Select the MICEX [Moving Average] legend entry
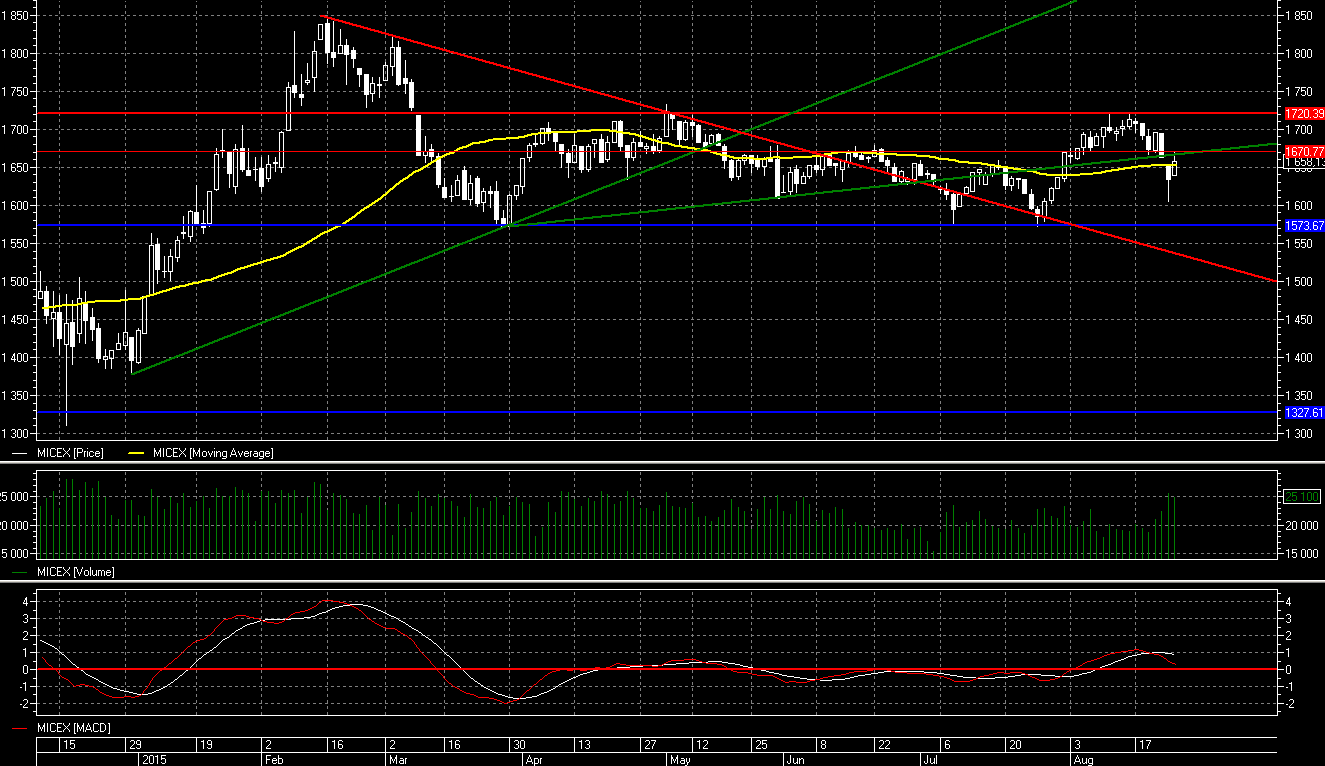This screenshot has width=1325, height=766. click(212, 453)
